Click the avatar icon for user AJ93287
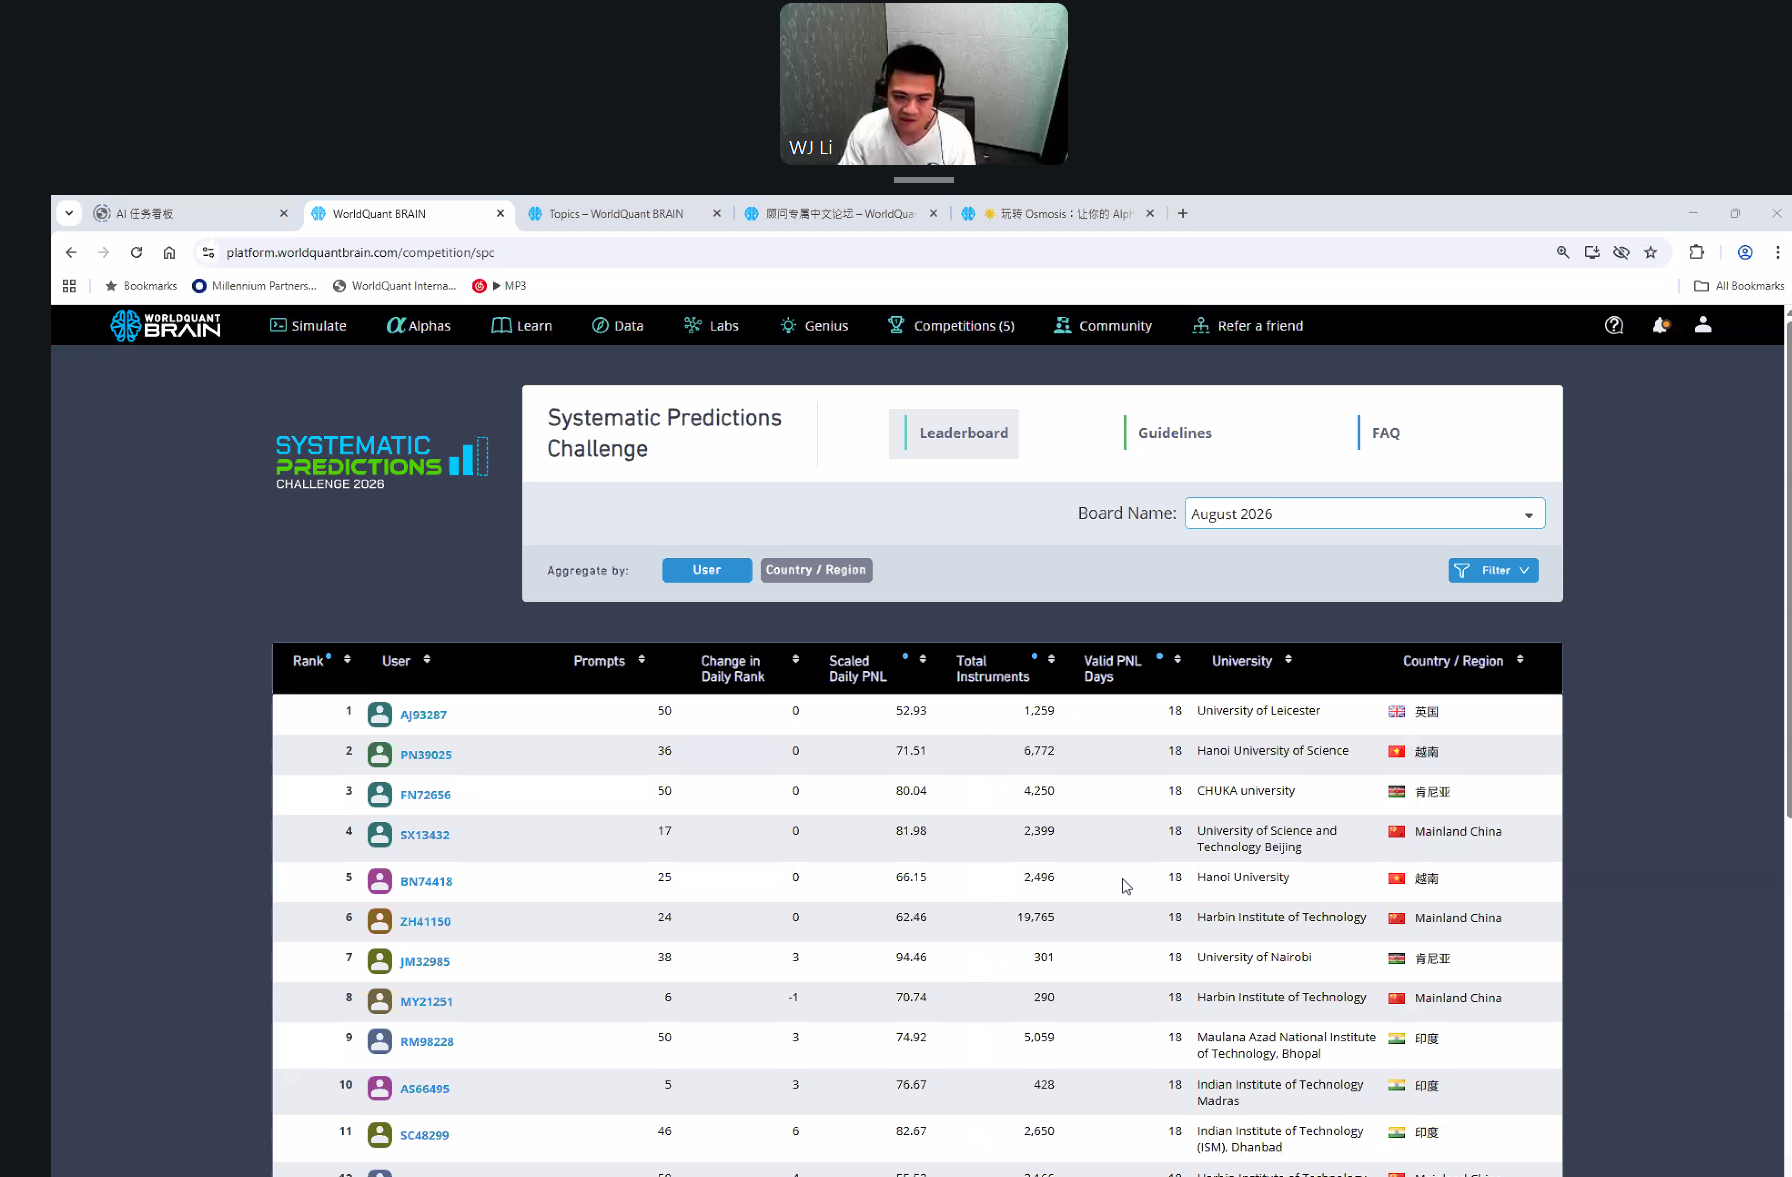The image size is (1792, 1177). point(380,714)
